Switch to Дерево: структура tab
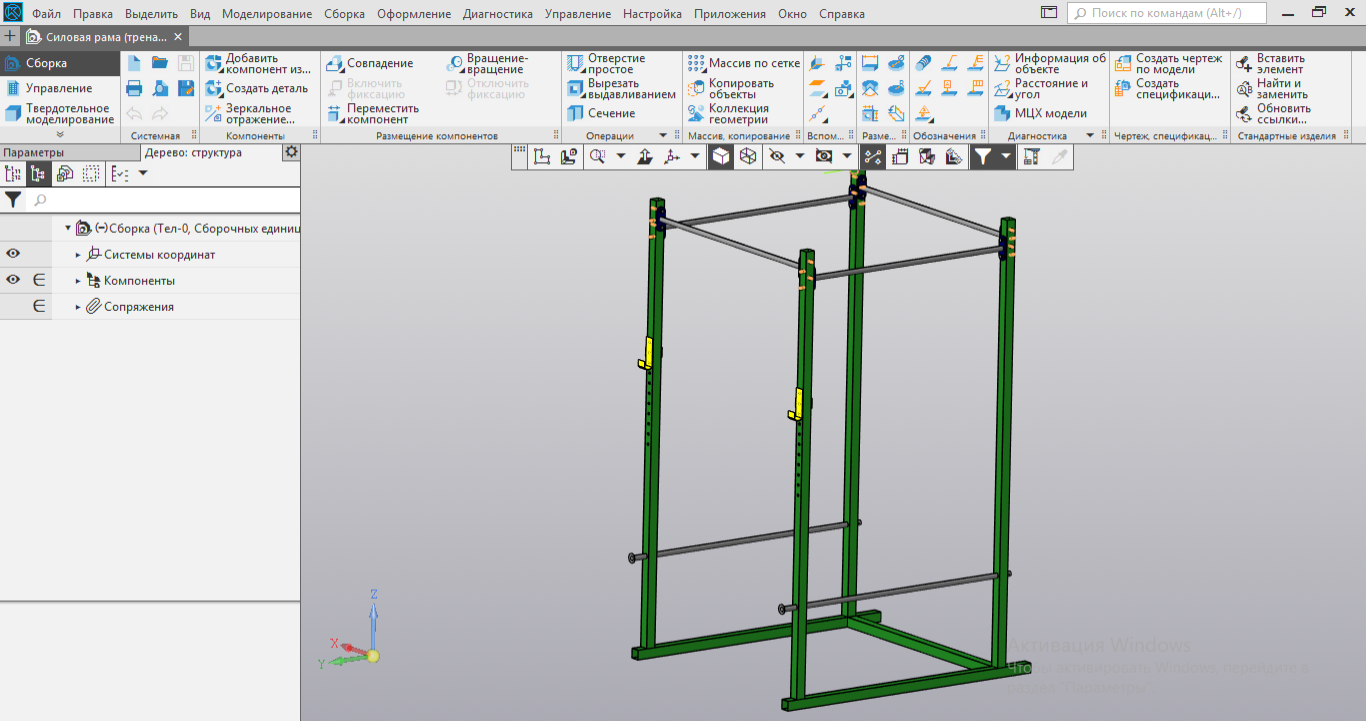The width and height of the screenshot is (1366, 721). tap(193, 152)
